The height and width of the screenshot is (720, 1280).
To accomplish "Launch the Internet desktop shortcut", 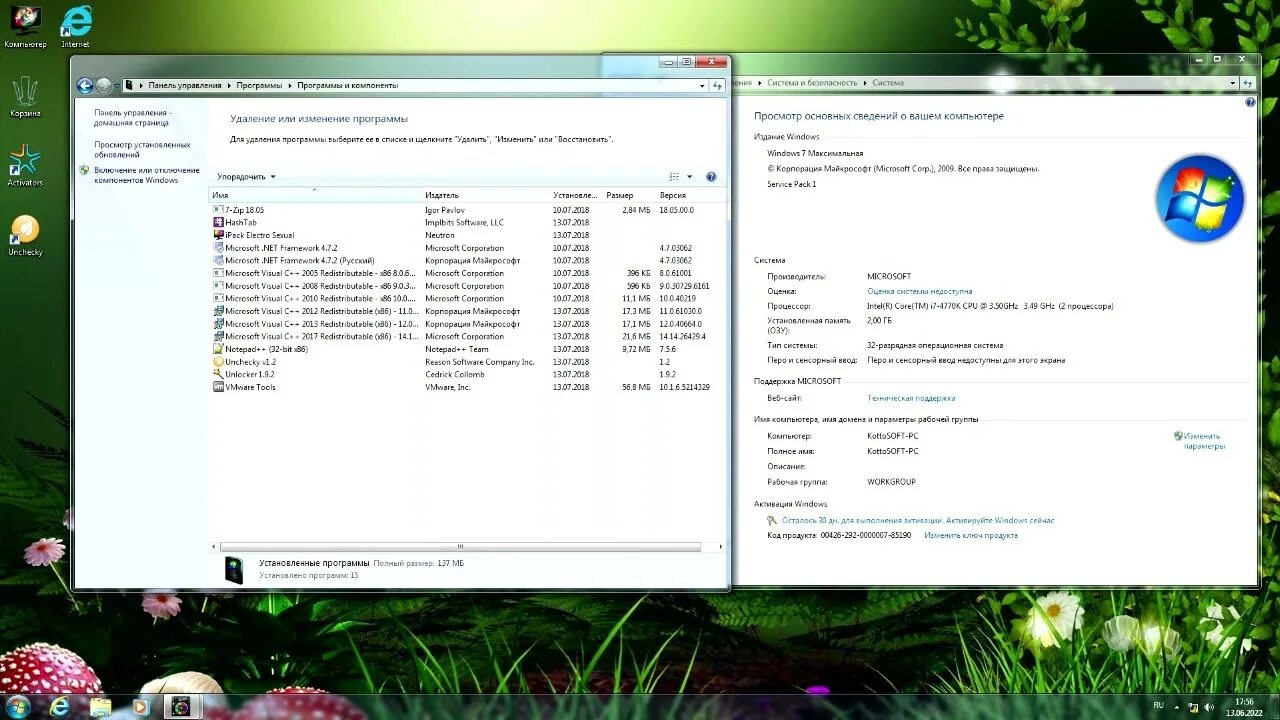I will pos(75,20).
